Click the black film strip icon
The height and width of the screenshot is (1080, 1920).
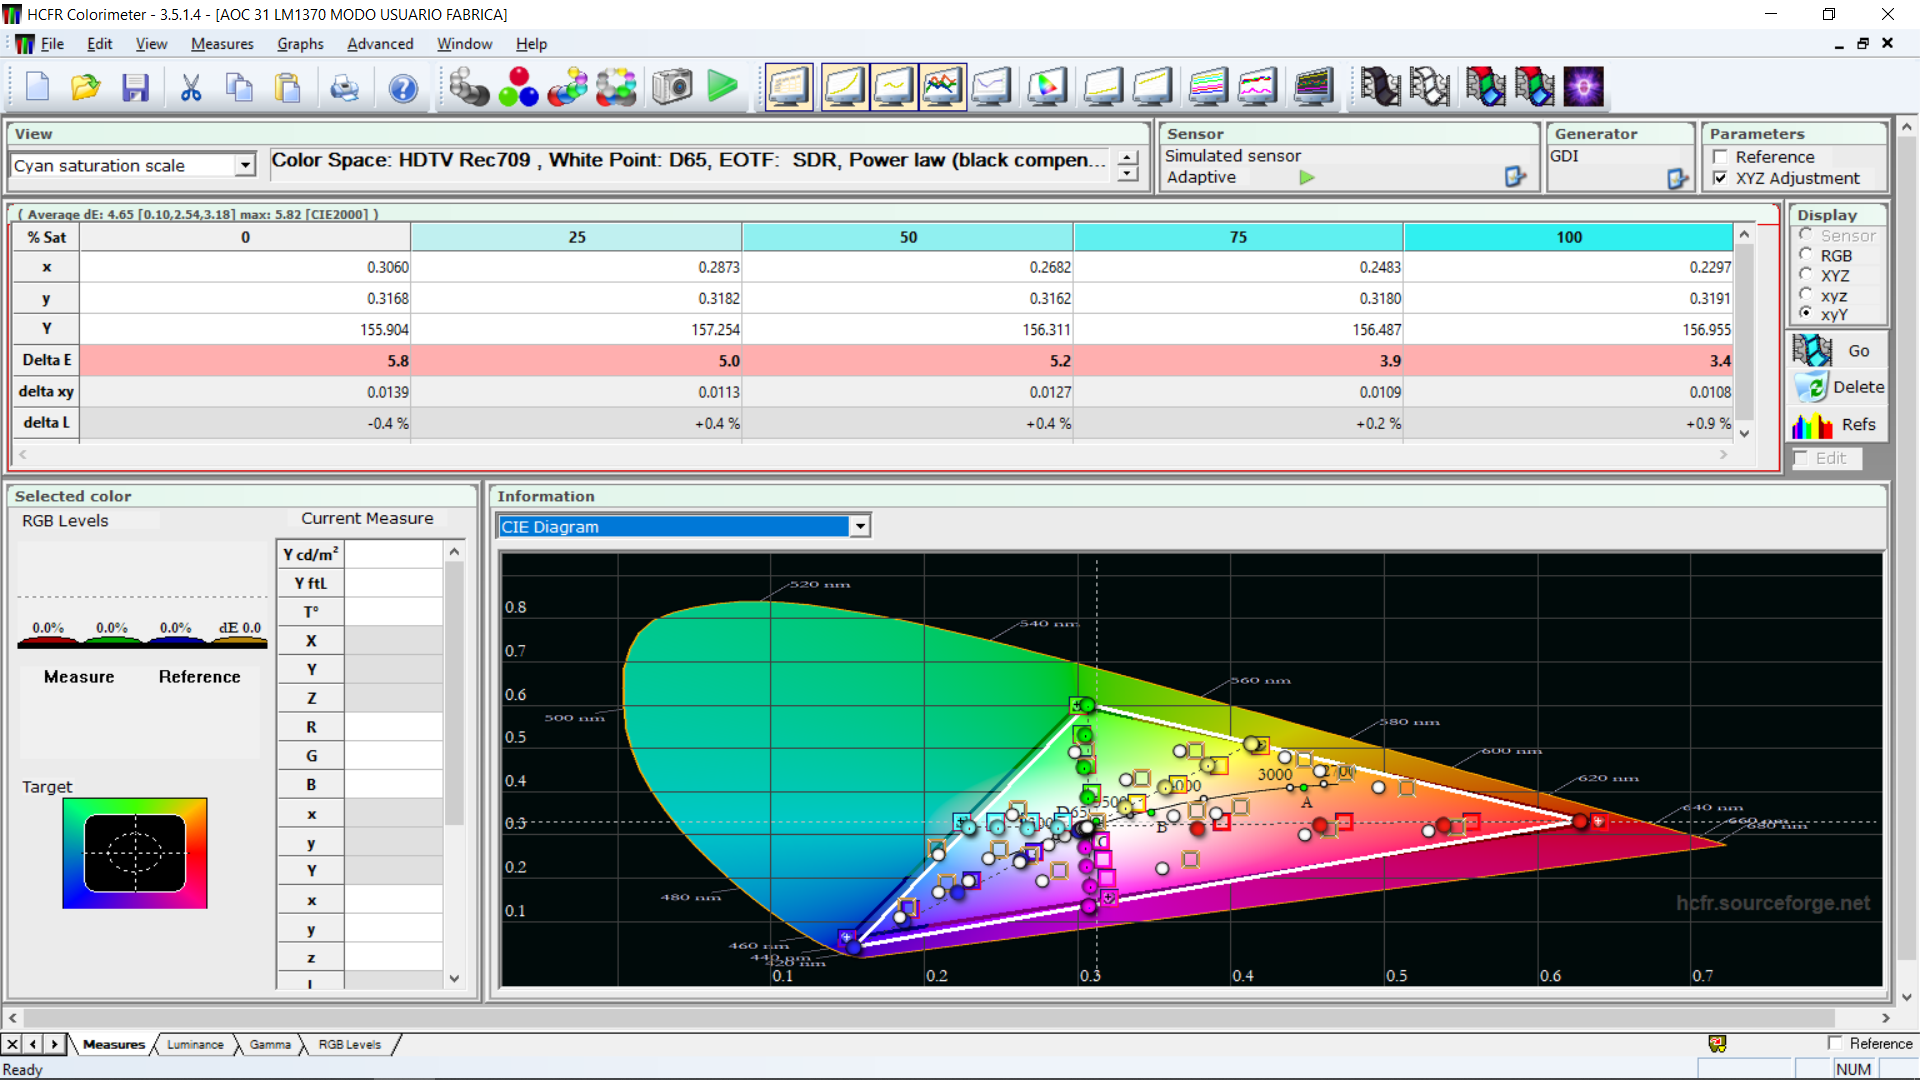1380,87
